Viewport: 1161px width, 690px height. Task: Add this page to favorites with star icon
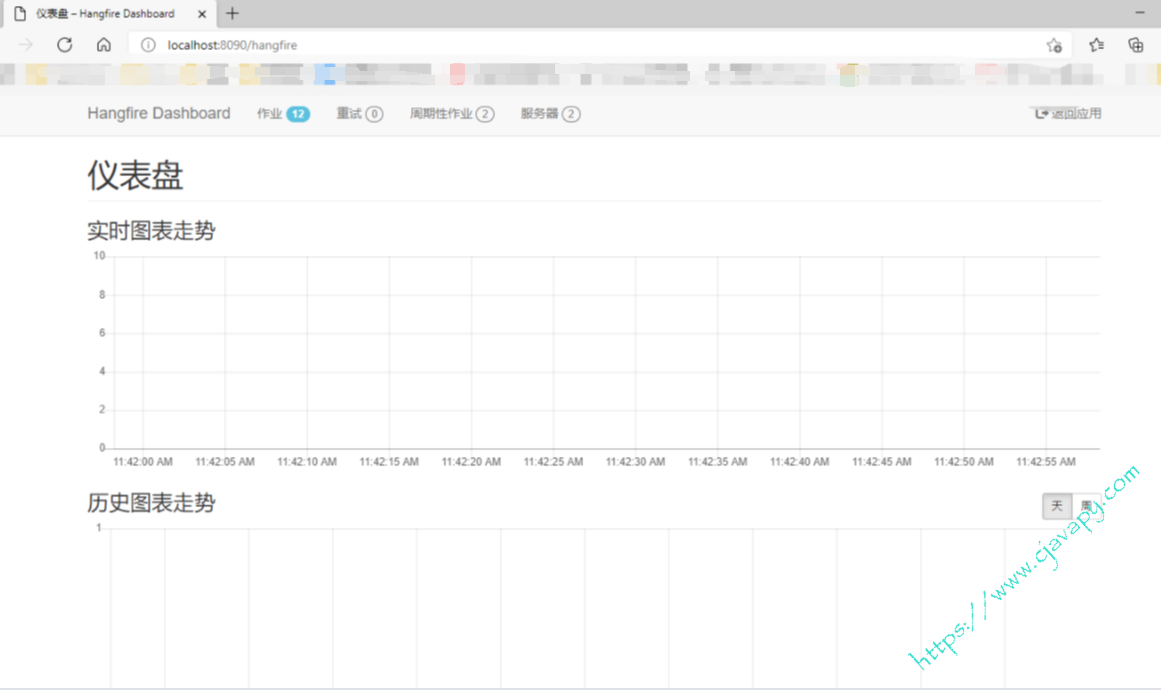(1053, 45)
